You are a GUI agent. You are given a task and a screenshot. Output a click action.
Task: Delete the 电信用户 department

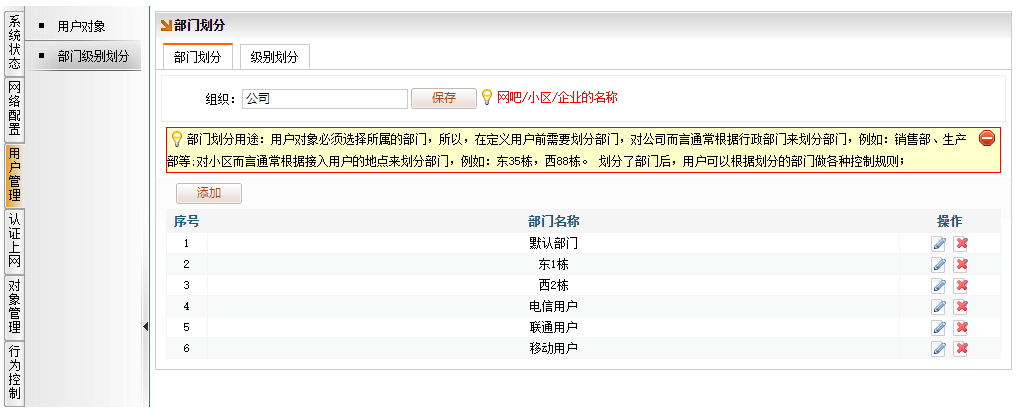click(x=962, y=306)
